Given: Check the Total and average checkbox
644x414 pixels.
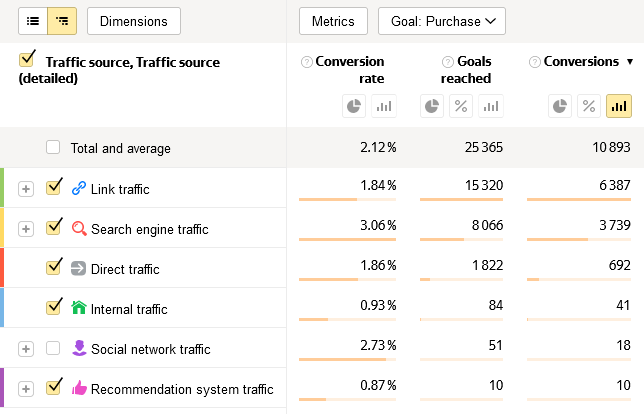Looking at the screenshot, I should [53, 148].
